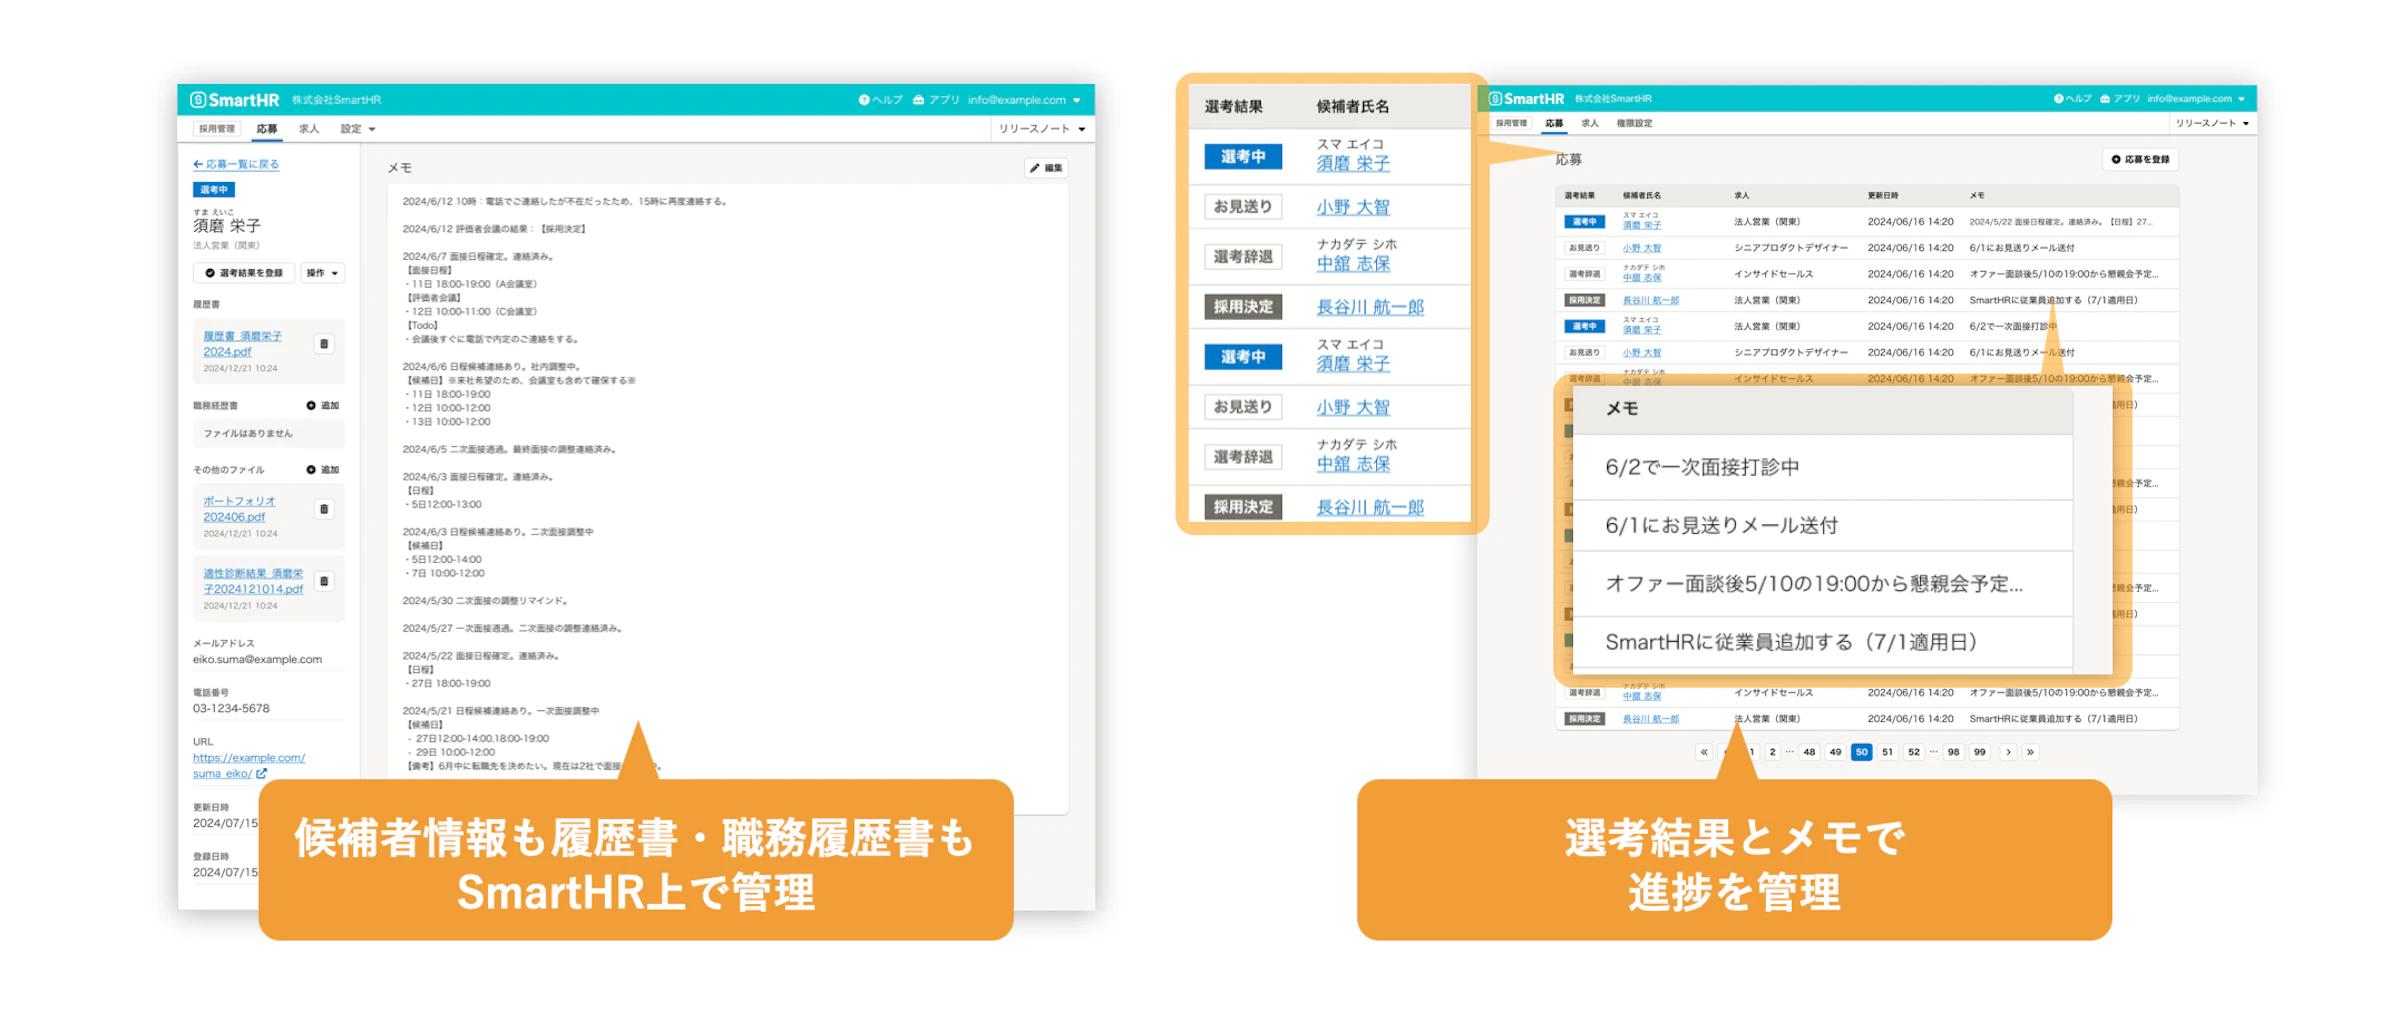Go to page 98 in pagination
Screen dimensions: 2400x1012
click(1953, 752)
